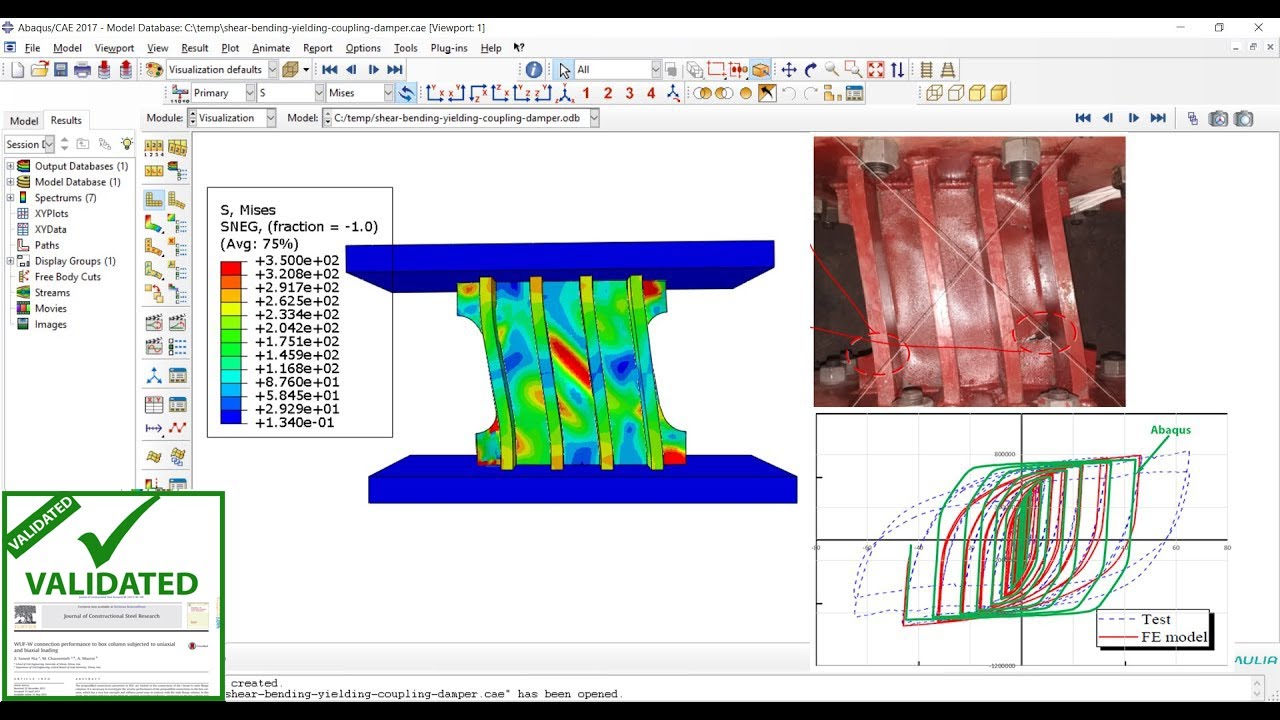The image size is (1280, 720).
Task: Select wireframe render style cube
Action: point(934,93)
